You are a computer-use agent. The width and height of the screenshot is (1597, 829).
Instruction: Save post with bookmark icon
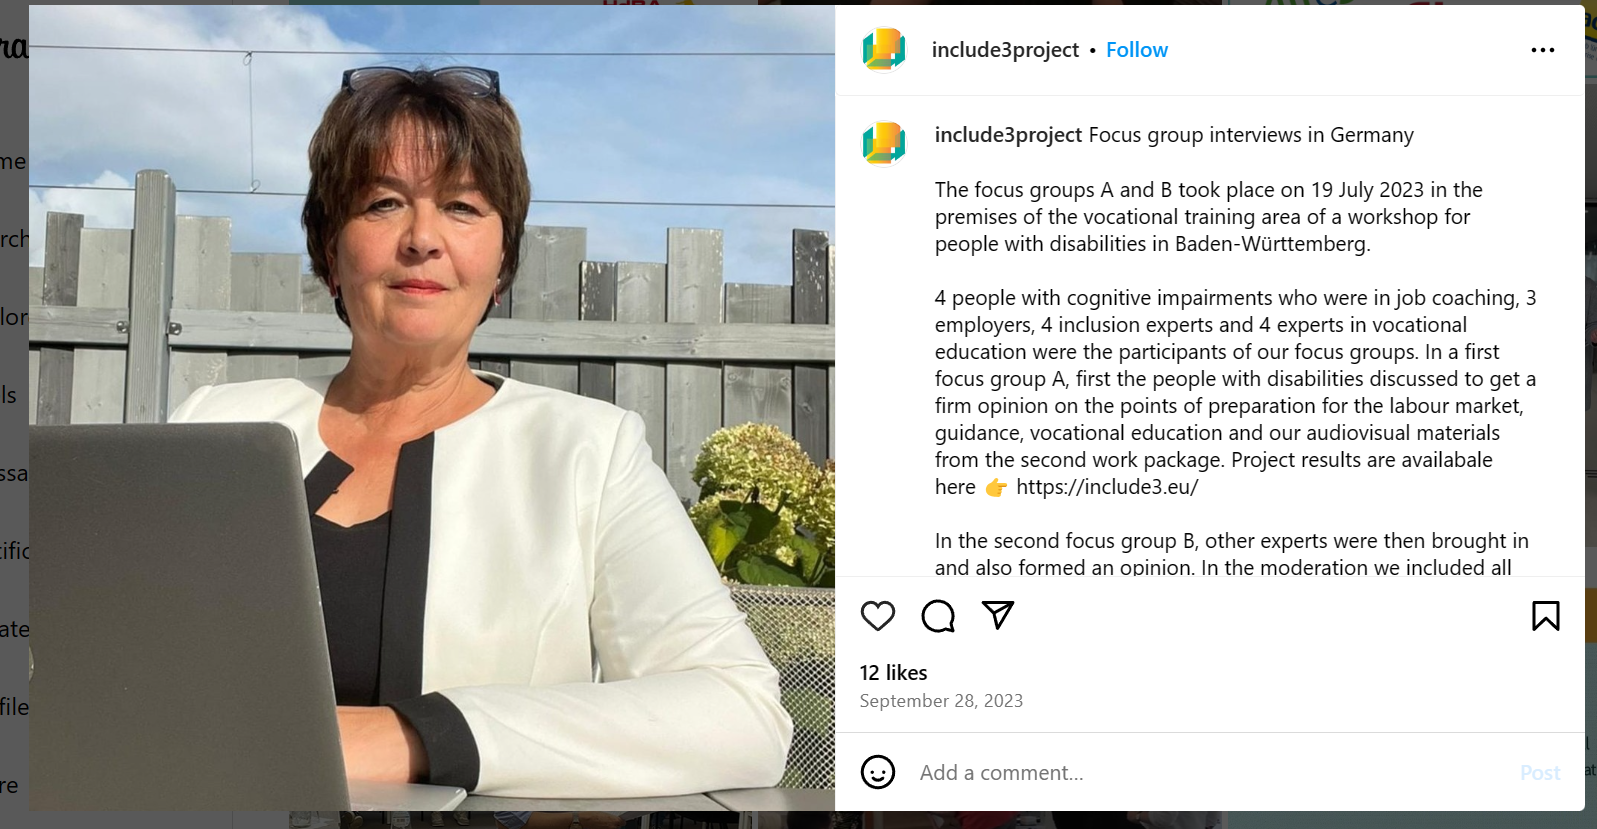(x=1546, y=616)
